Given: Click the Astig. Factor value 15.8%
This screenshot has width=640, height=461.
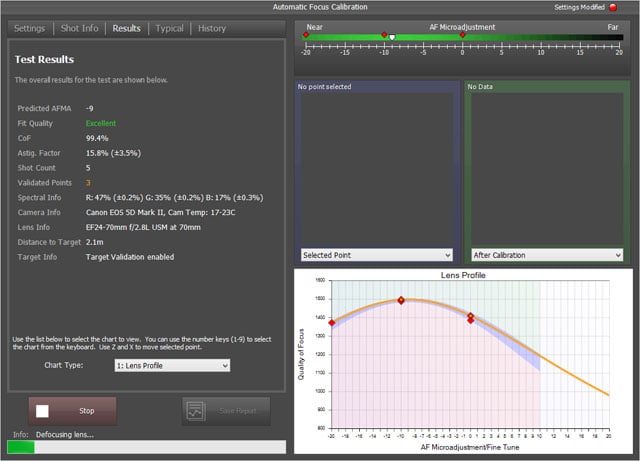Looking at the screenshot, I should tap(113, 153).
